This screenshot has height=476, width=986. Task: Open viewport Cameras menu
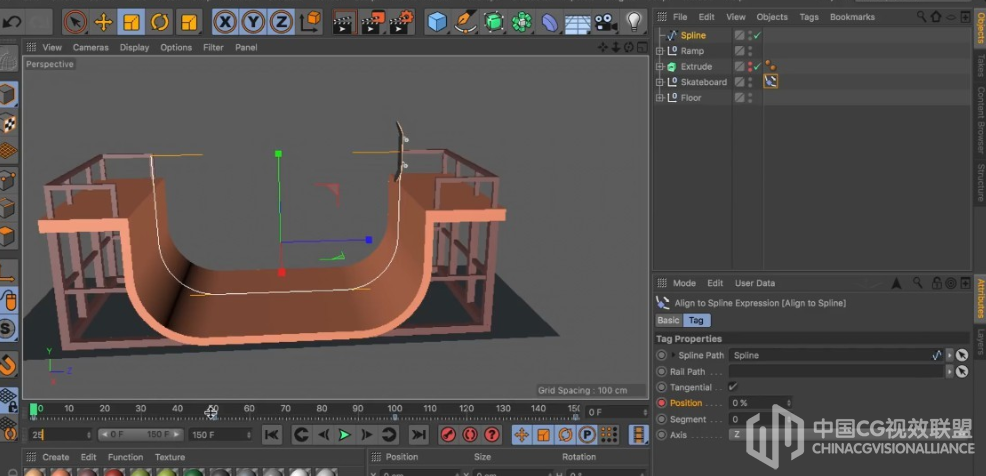pyautogui.click(x=91, y=47)
